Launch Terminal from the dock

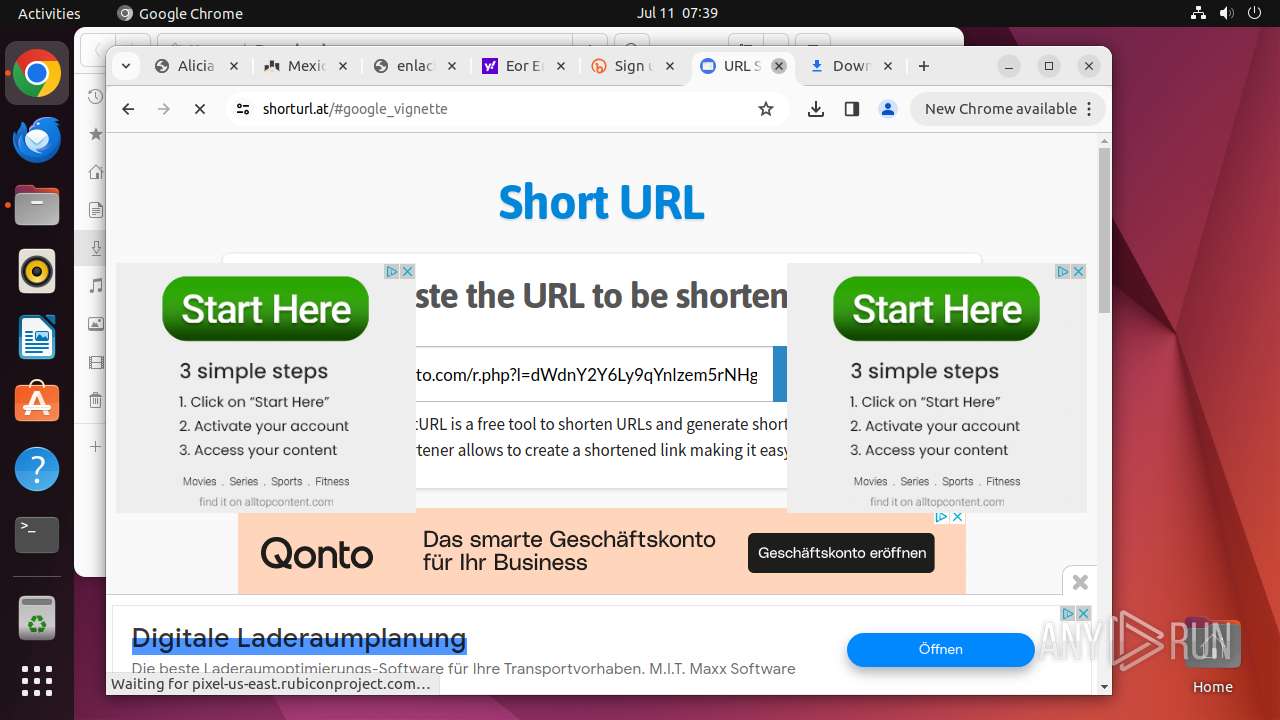pyautogui.click(x=37, y=535)
